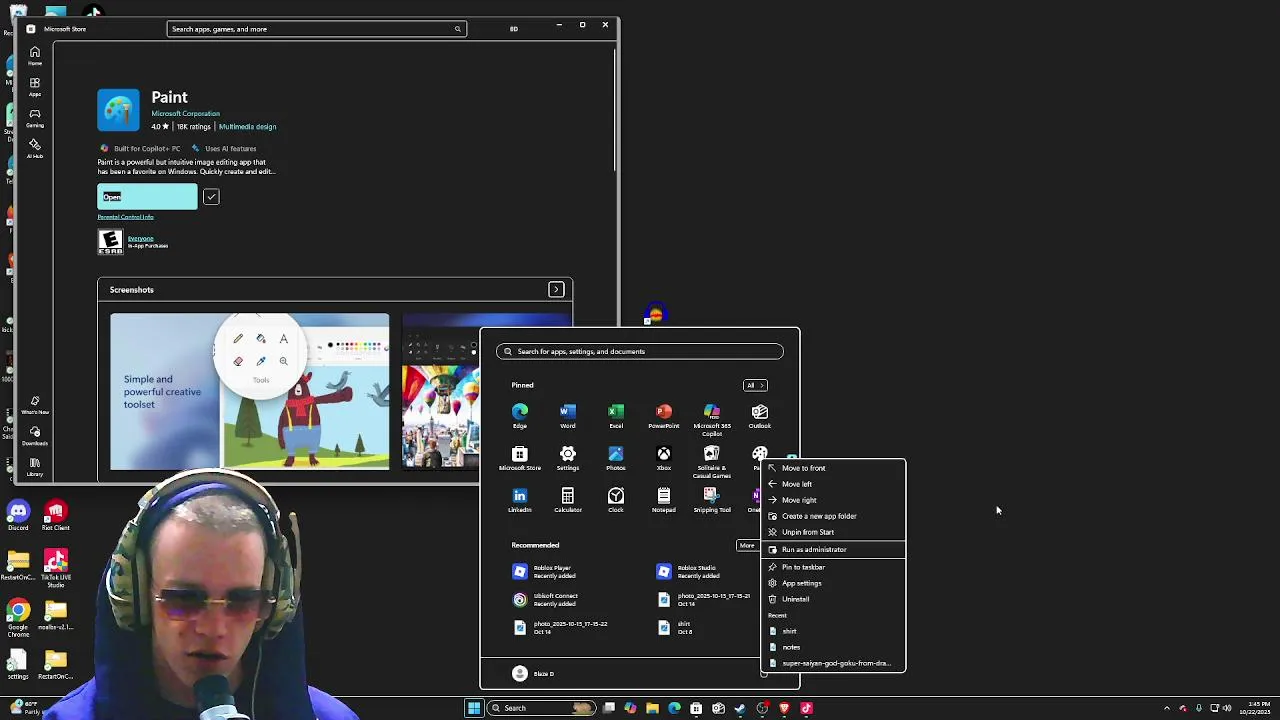Open Microsoft Corporation publisher link
The height and width of the screenshot is (720, 1280).
coord(185,114)
